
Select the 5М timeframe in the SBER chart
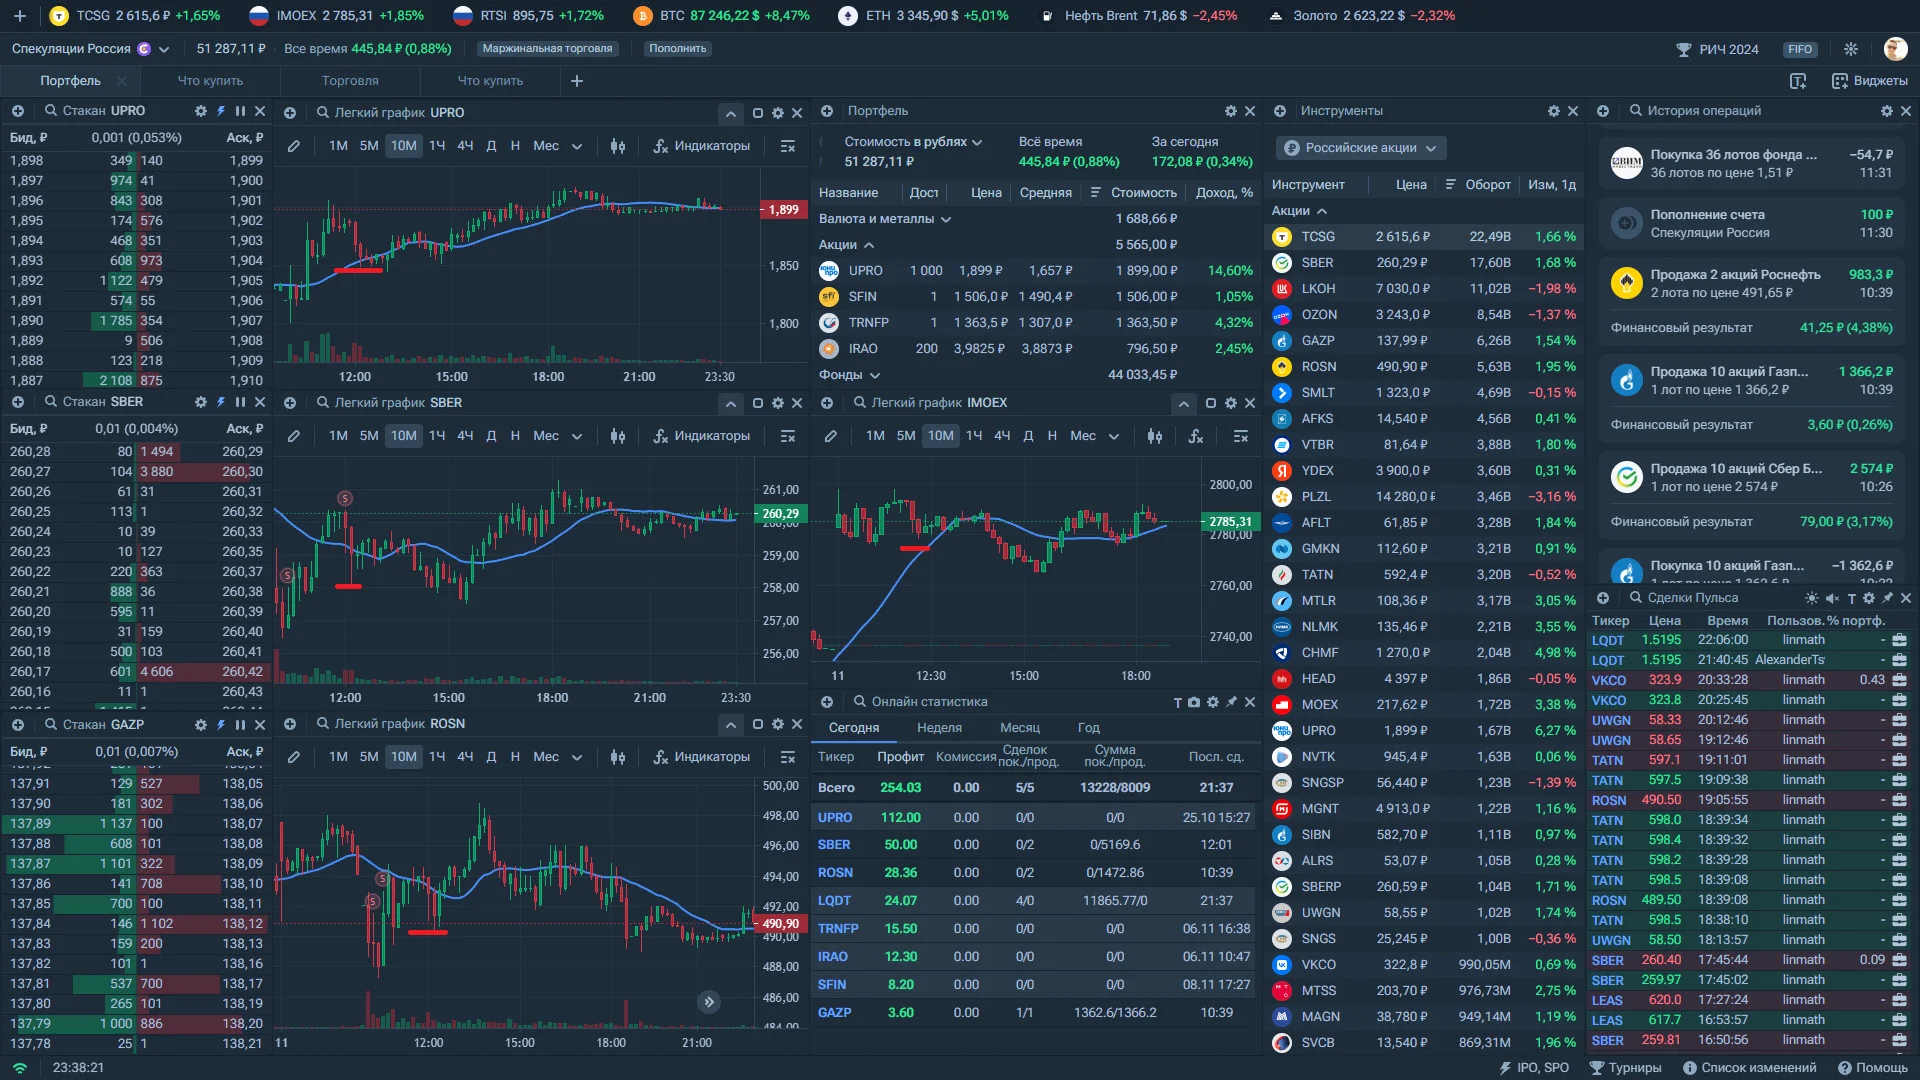pyautogui.click(x=369, y=436)
